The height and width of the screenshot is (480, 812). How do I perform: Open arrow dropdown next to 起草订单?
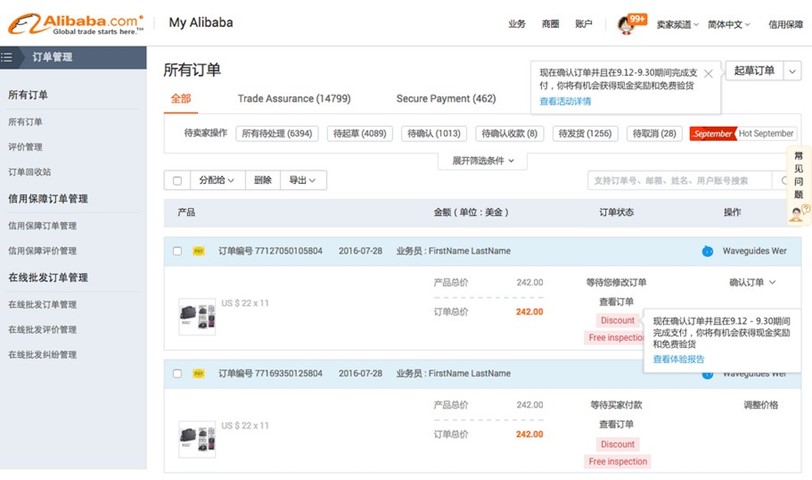(x=792, y=71)
